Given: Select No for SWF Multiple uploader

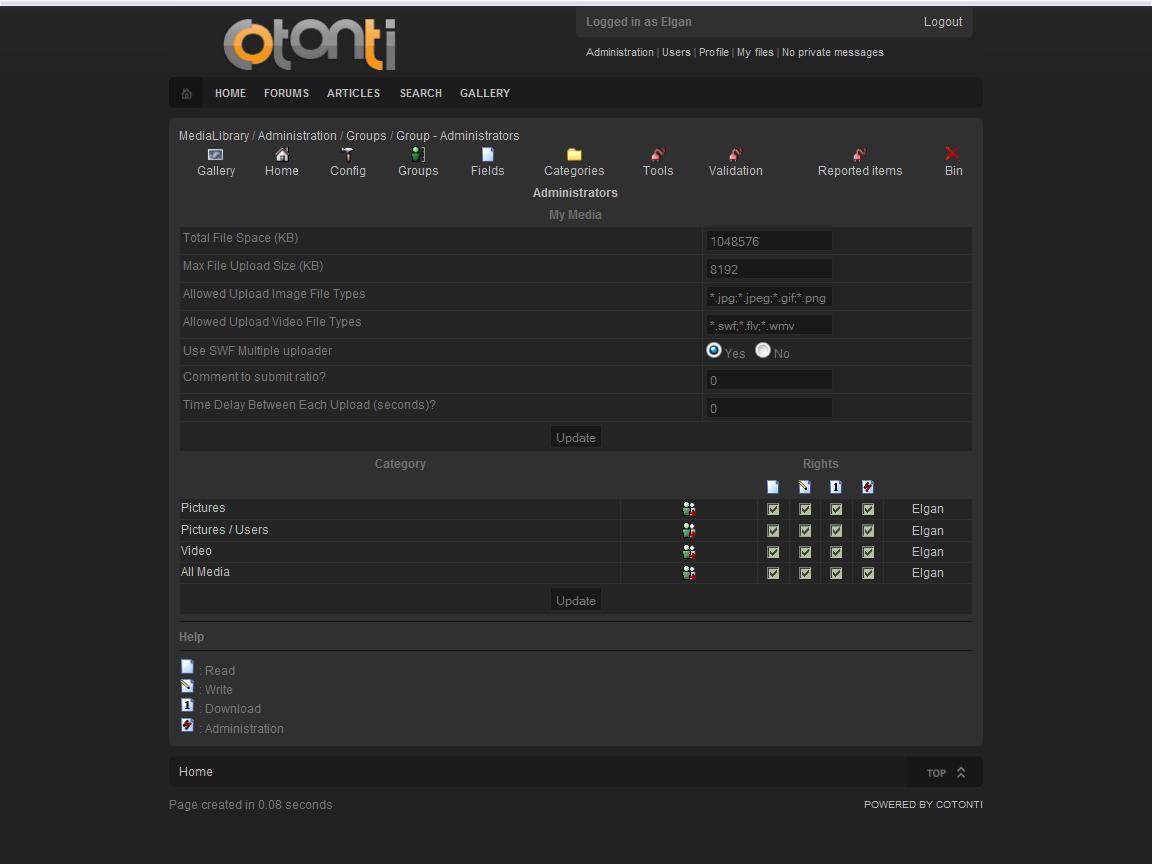Looking at the screenshot, I should click(763, 350).
